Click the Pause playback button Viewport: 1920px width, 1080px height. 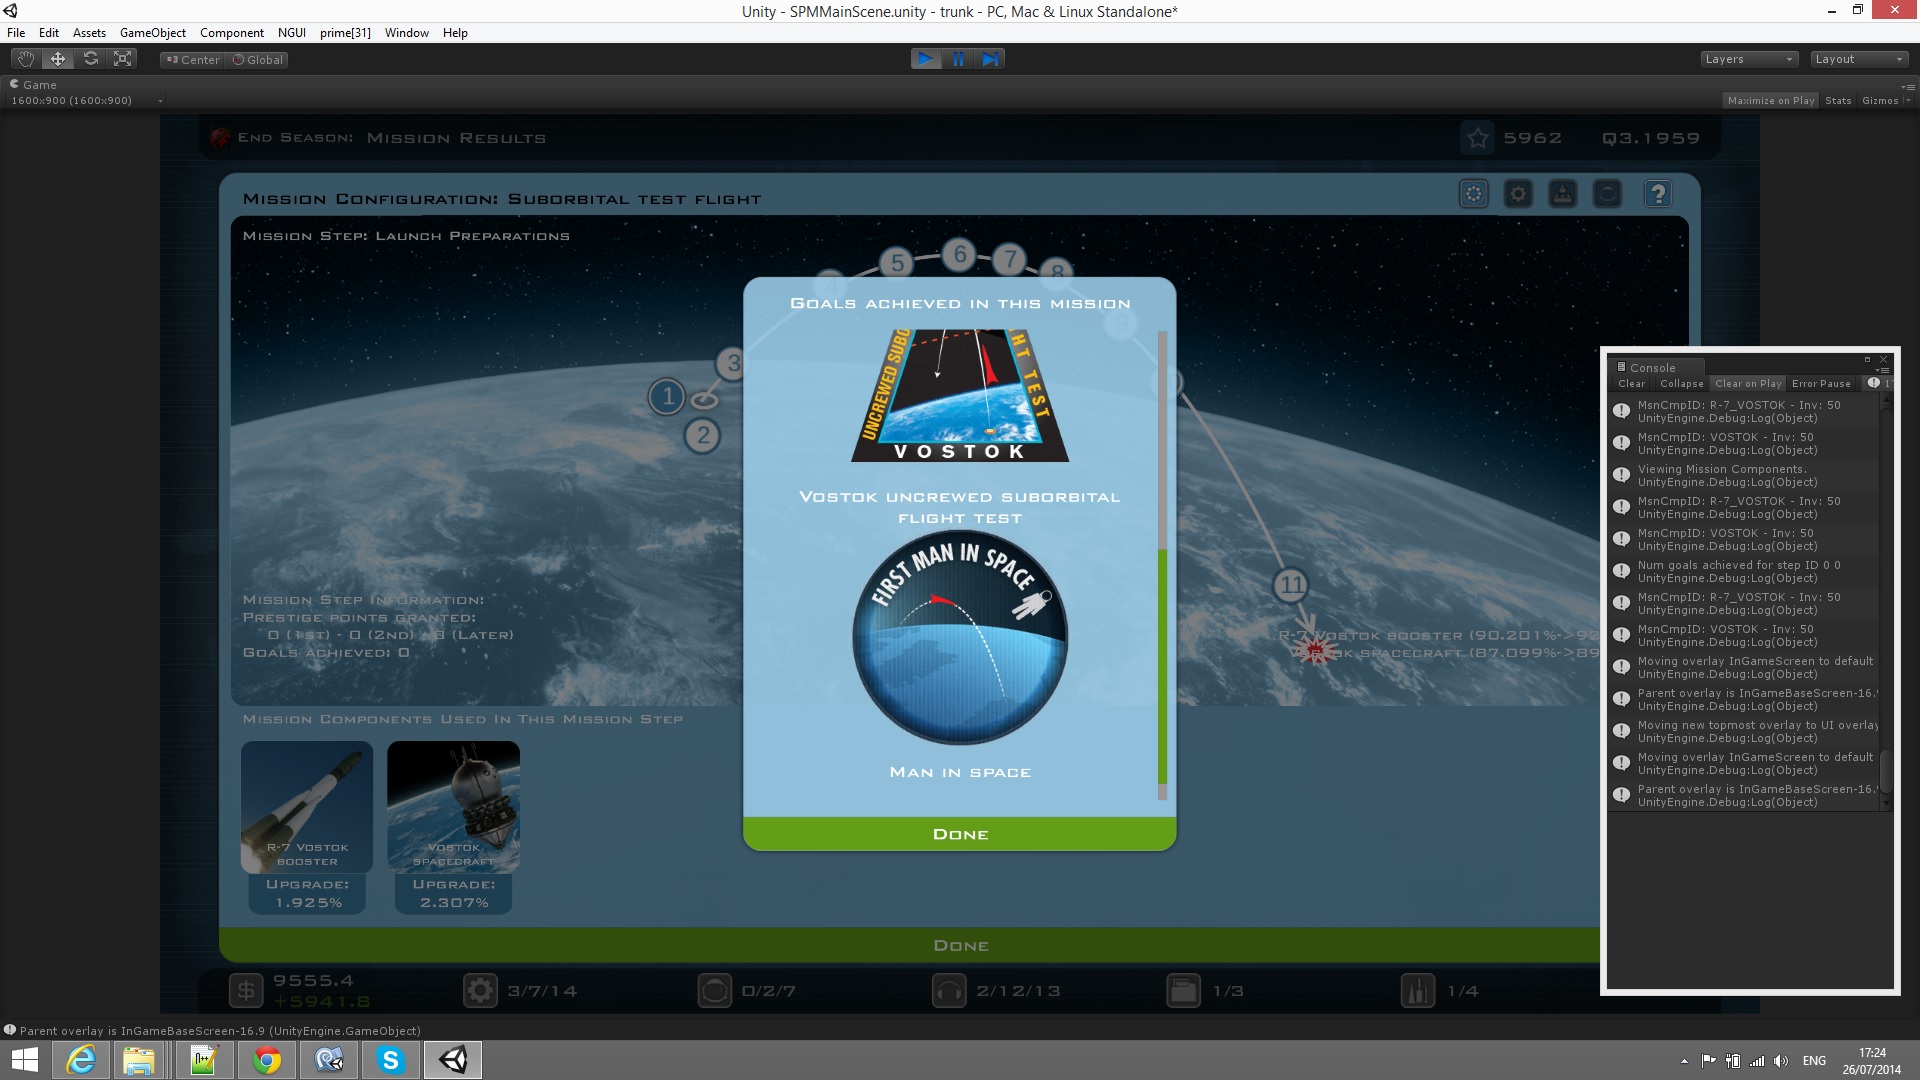tap(958, 59)
